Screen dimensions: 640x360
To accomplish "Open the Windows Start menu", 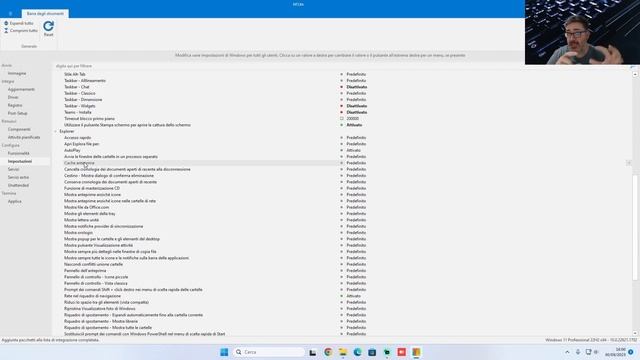I will [224, 352].
